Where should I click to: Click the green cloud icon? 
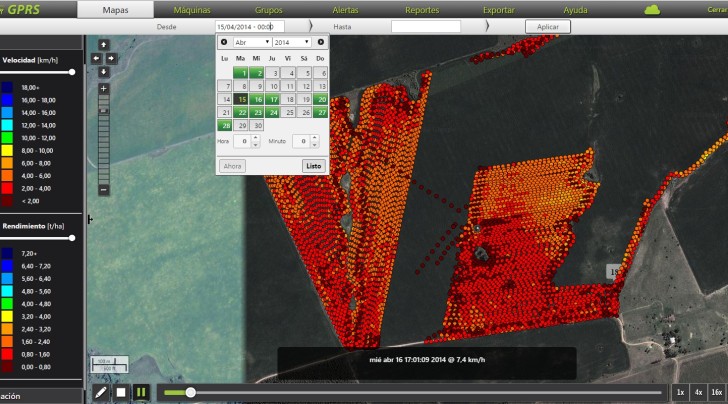653,10
